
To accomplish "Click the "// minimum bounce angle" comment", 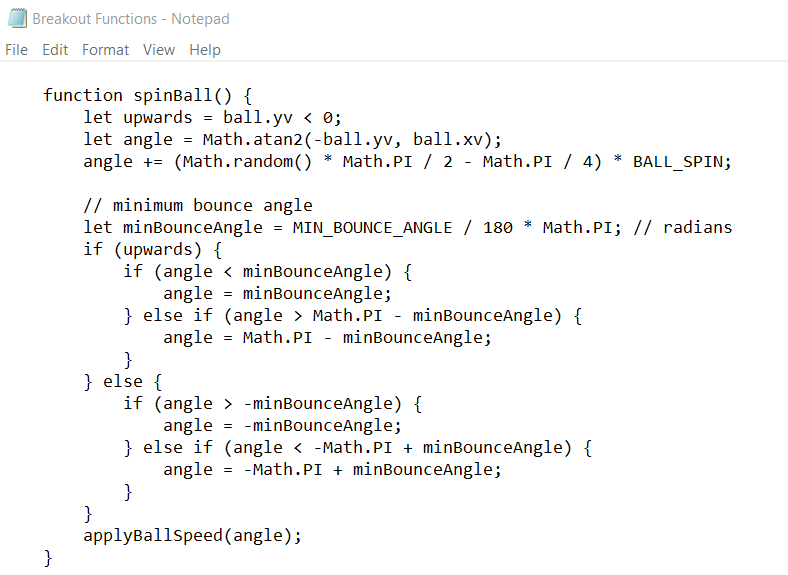I will coord(198,206).
